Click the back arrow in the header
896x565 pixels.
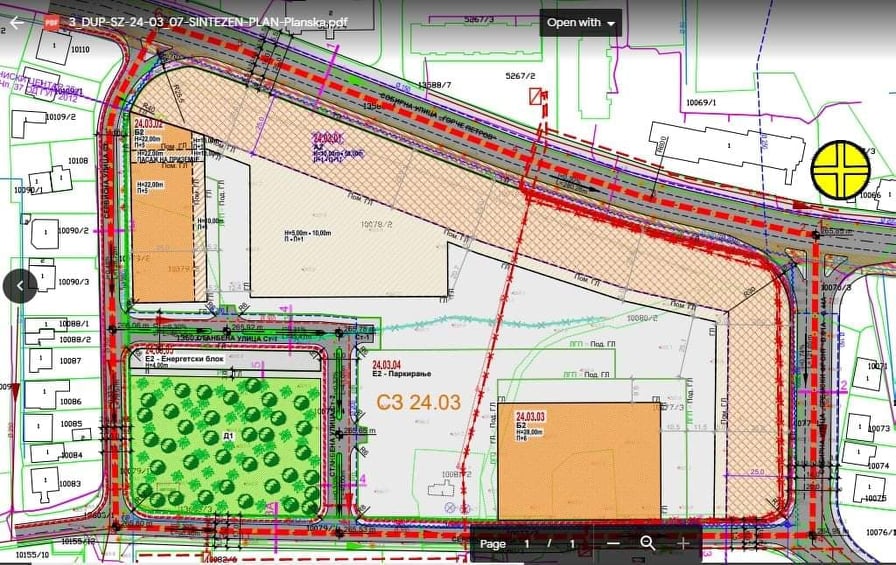coord(16,22)
